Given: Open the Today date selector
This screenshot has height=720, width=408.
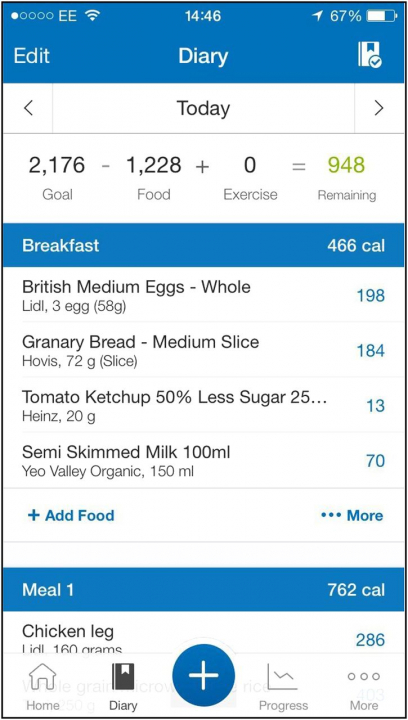Looking at the screenshot, I should pyautogui.click(x=203, y=108).
